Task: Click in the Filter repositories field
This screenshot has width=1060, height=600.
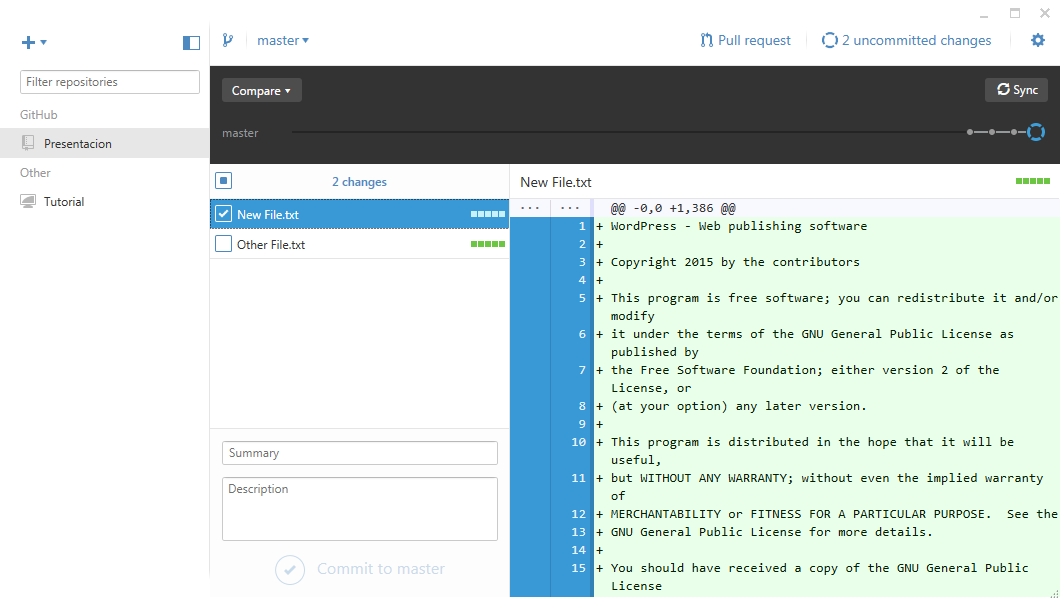Action: [110, 82]
